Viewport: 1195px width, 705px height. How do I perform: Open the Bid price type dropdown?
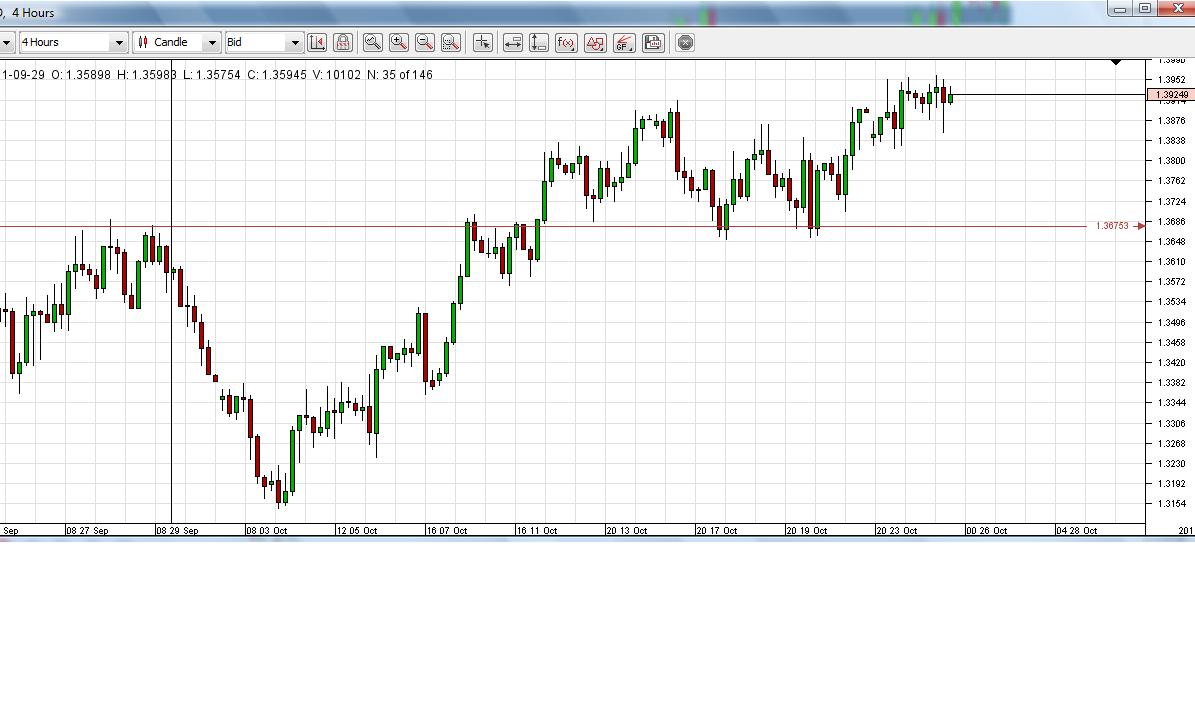[264, 42]
